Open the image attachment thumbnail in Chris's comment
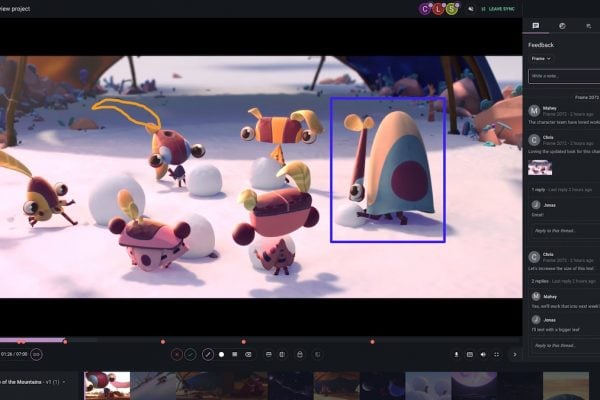Image resolution: width=600 pixels, height=400 pixels. 540,168
